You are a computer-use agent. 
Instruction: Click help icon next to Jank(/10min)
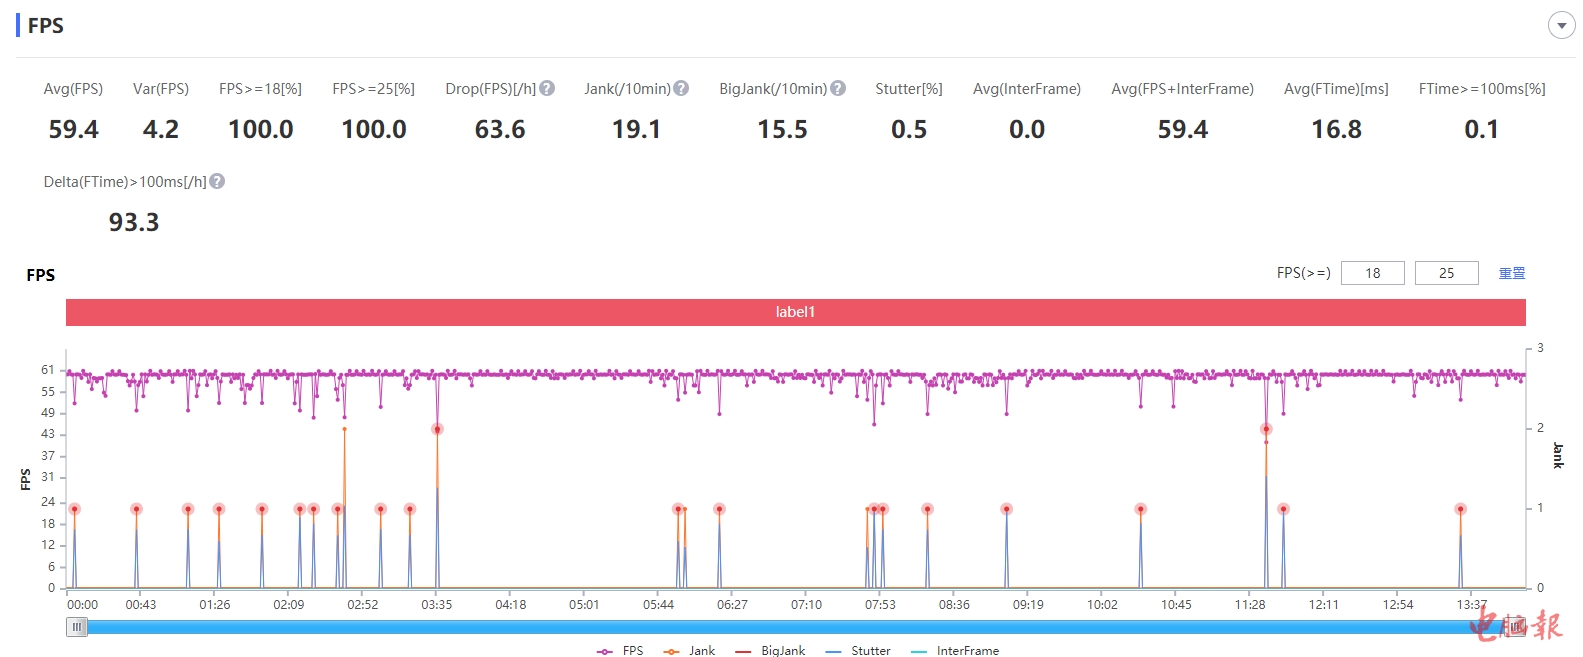coord(681,88)
